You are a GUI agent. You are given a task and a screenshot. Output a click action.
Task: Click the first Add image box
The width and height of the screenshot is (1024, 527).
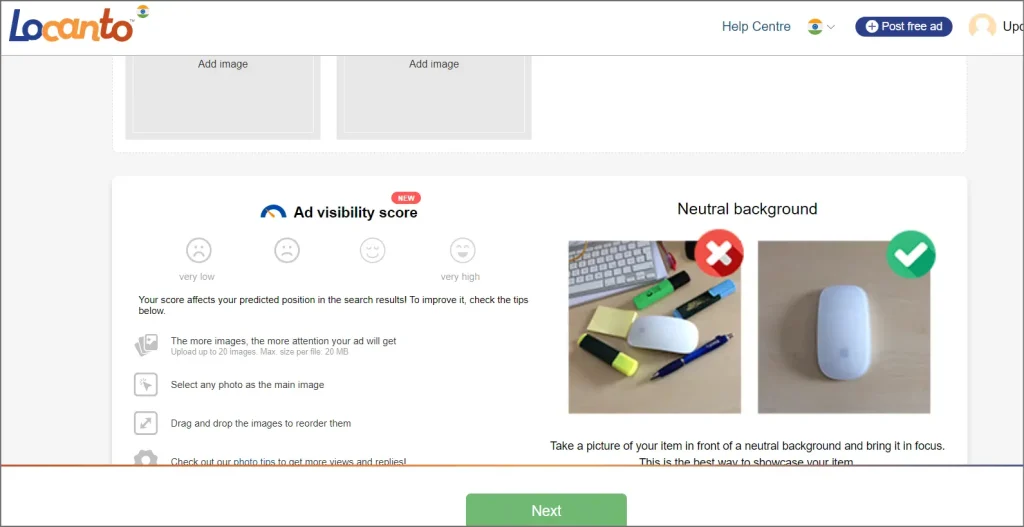click(x=223, y=97)
